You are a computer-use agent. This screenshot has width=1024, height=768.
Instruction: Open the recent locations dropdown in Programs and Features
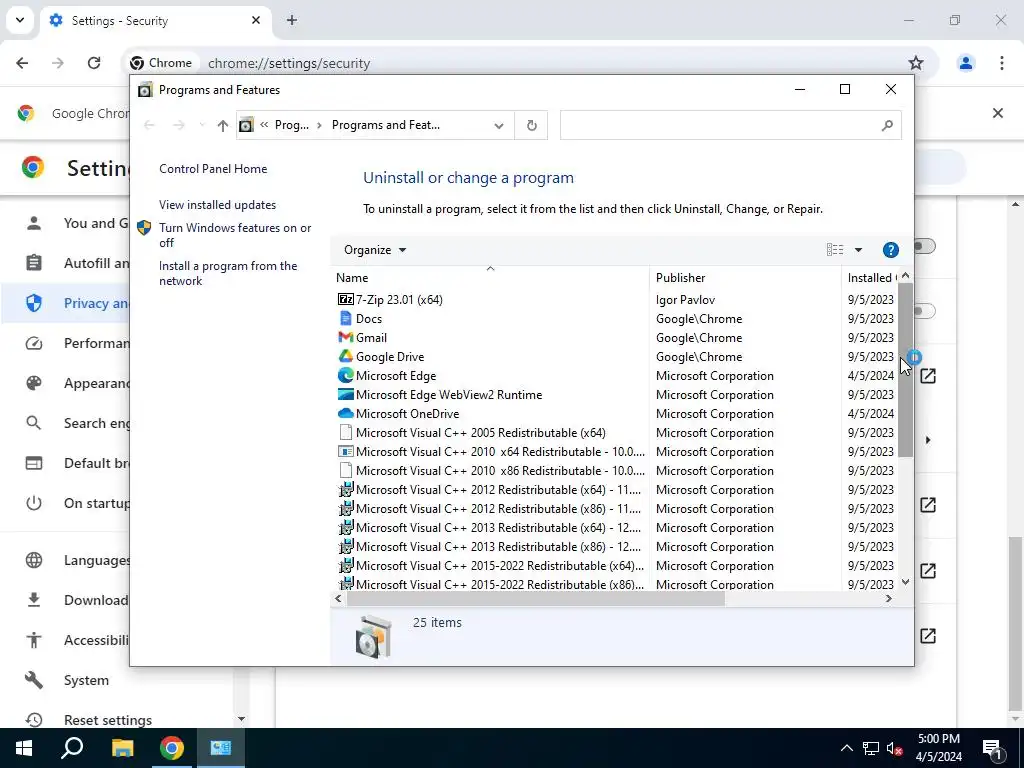202,125
